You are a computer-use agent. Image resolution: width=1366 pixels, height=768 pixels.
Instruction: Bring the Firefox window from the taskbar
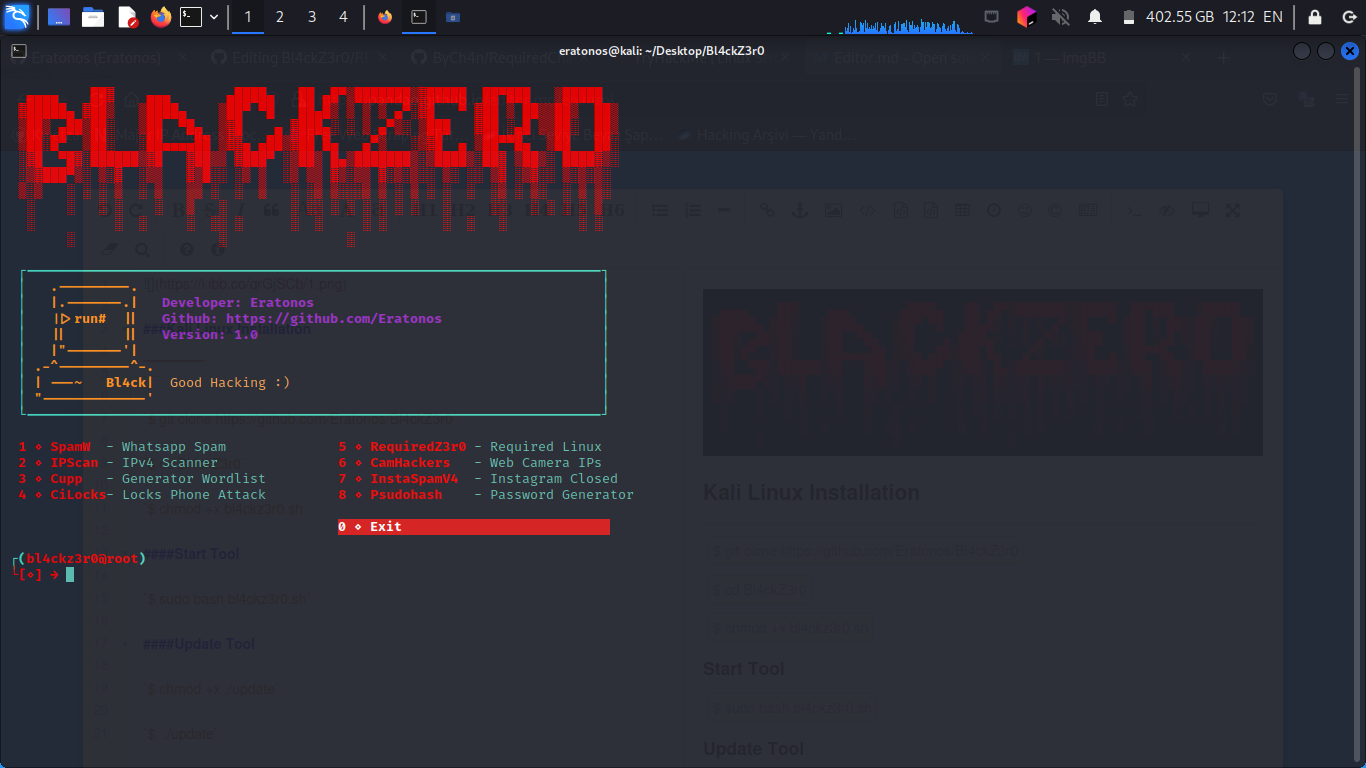385,17
